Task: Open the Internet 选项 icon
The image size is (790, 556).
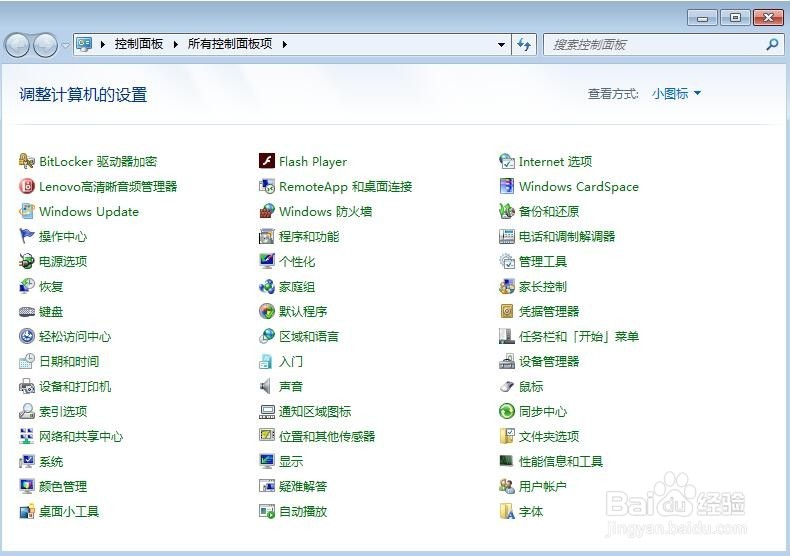Action: tap(506, 161)
